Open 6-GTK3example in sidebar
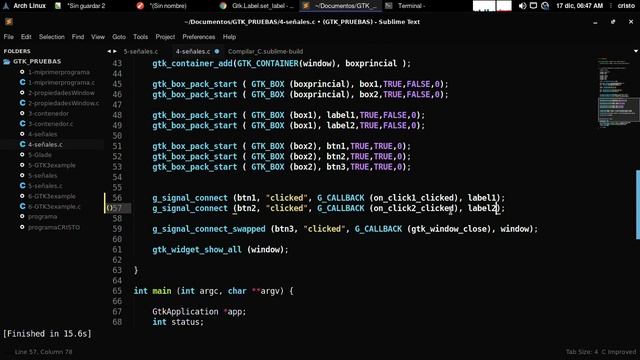The height and width of the screenshot is (360, 640). (x=51, y=196)
